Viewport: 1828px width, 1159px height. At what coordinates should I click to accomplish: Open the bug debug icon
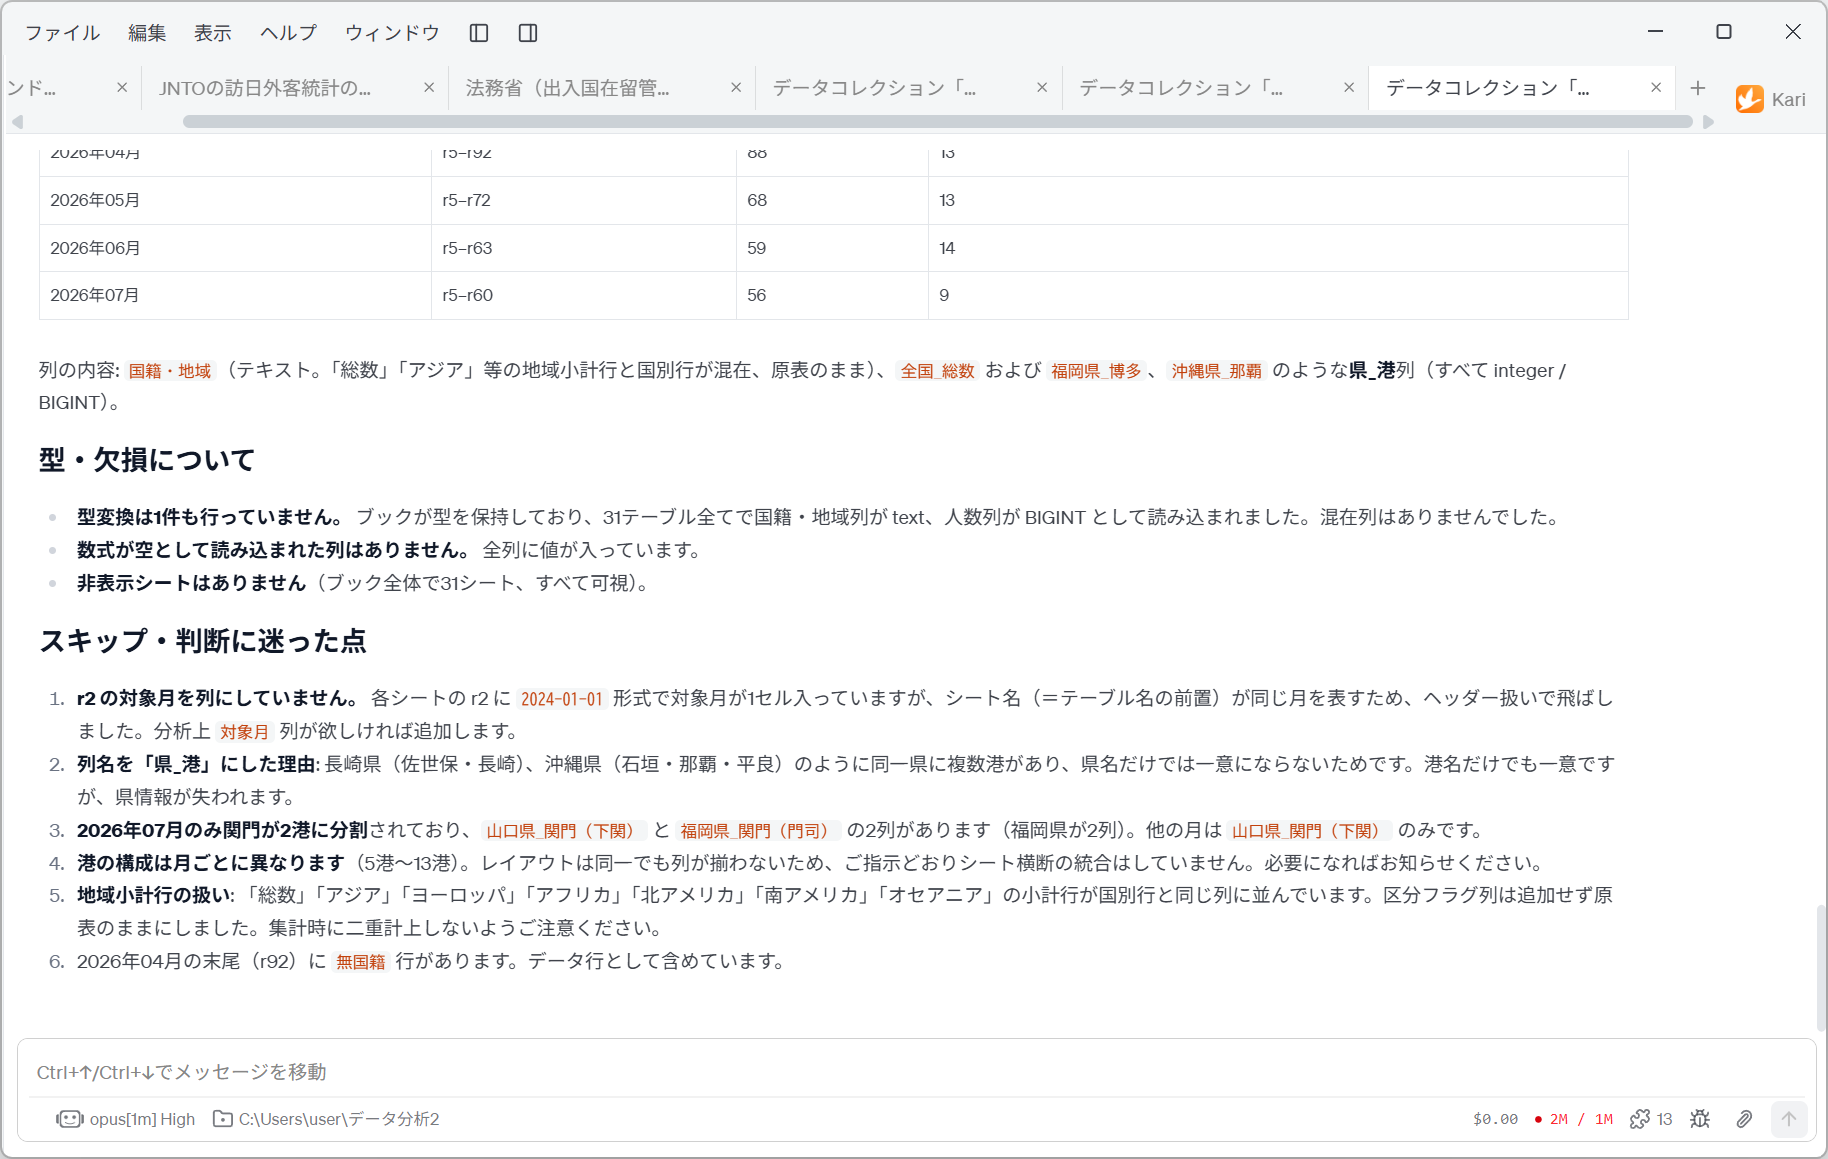(x=1700, y=1119)
